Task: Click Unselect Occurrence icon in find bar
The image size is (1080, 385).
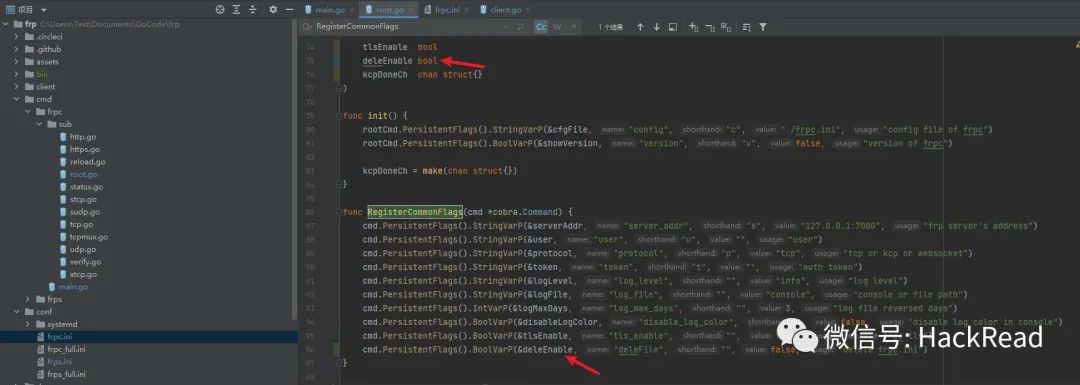Action: tap(709, 27)
